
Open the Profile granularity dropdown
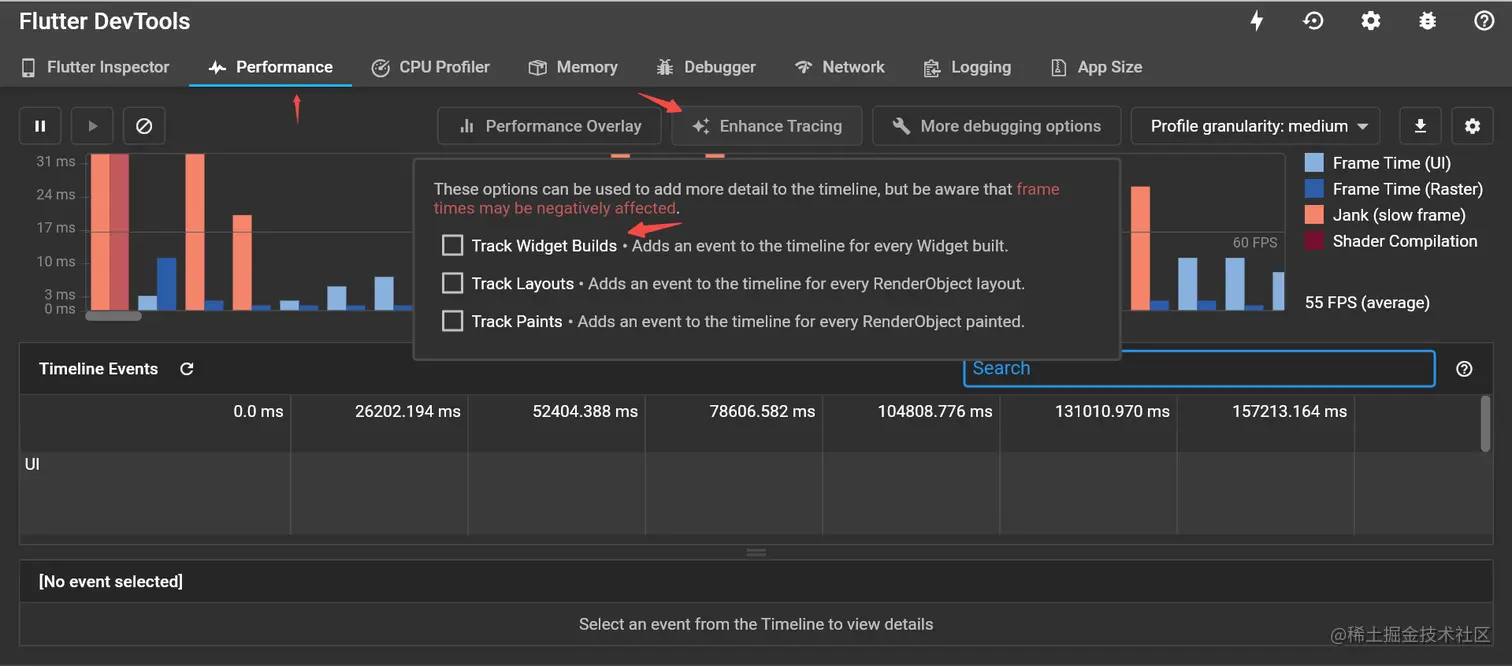point(1255,126)
